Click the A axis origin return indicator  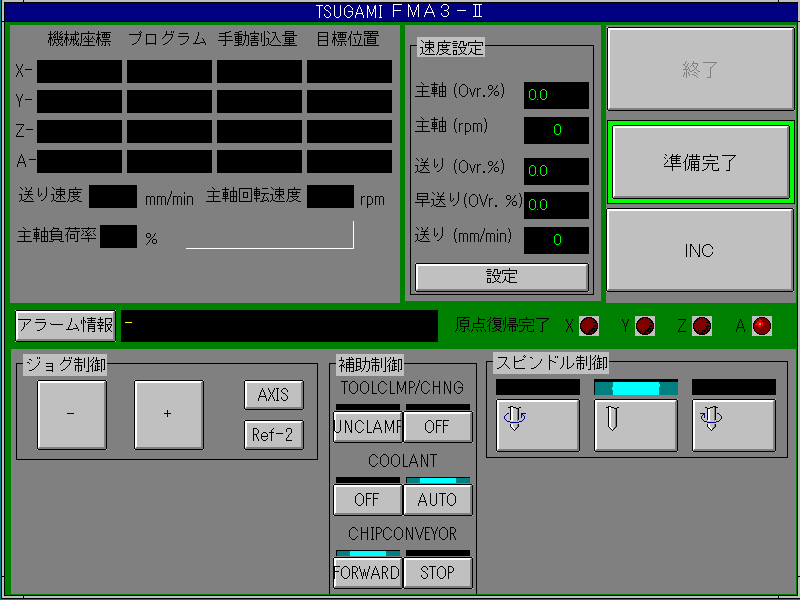coord(762,326)
